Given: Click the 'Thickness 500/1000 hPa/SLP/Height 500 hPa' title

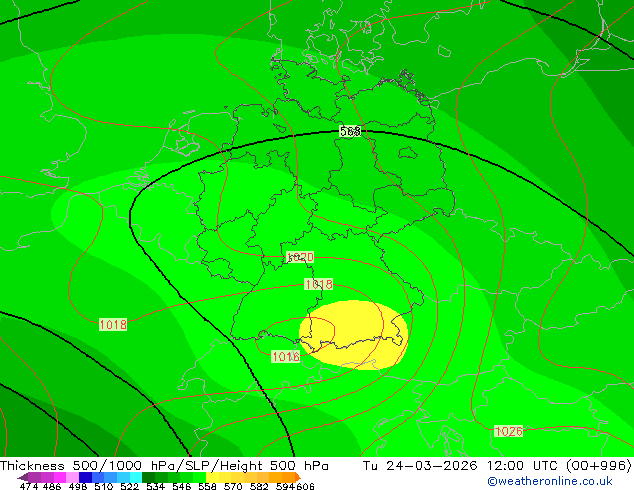Looking at the screenshot, I should coord(164,466).
